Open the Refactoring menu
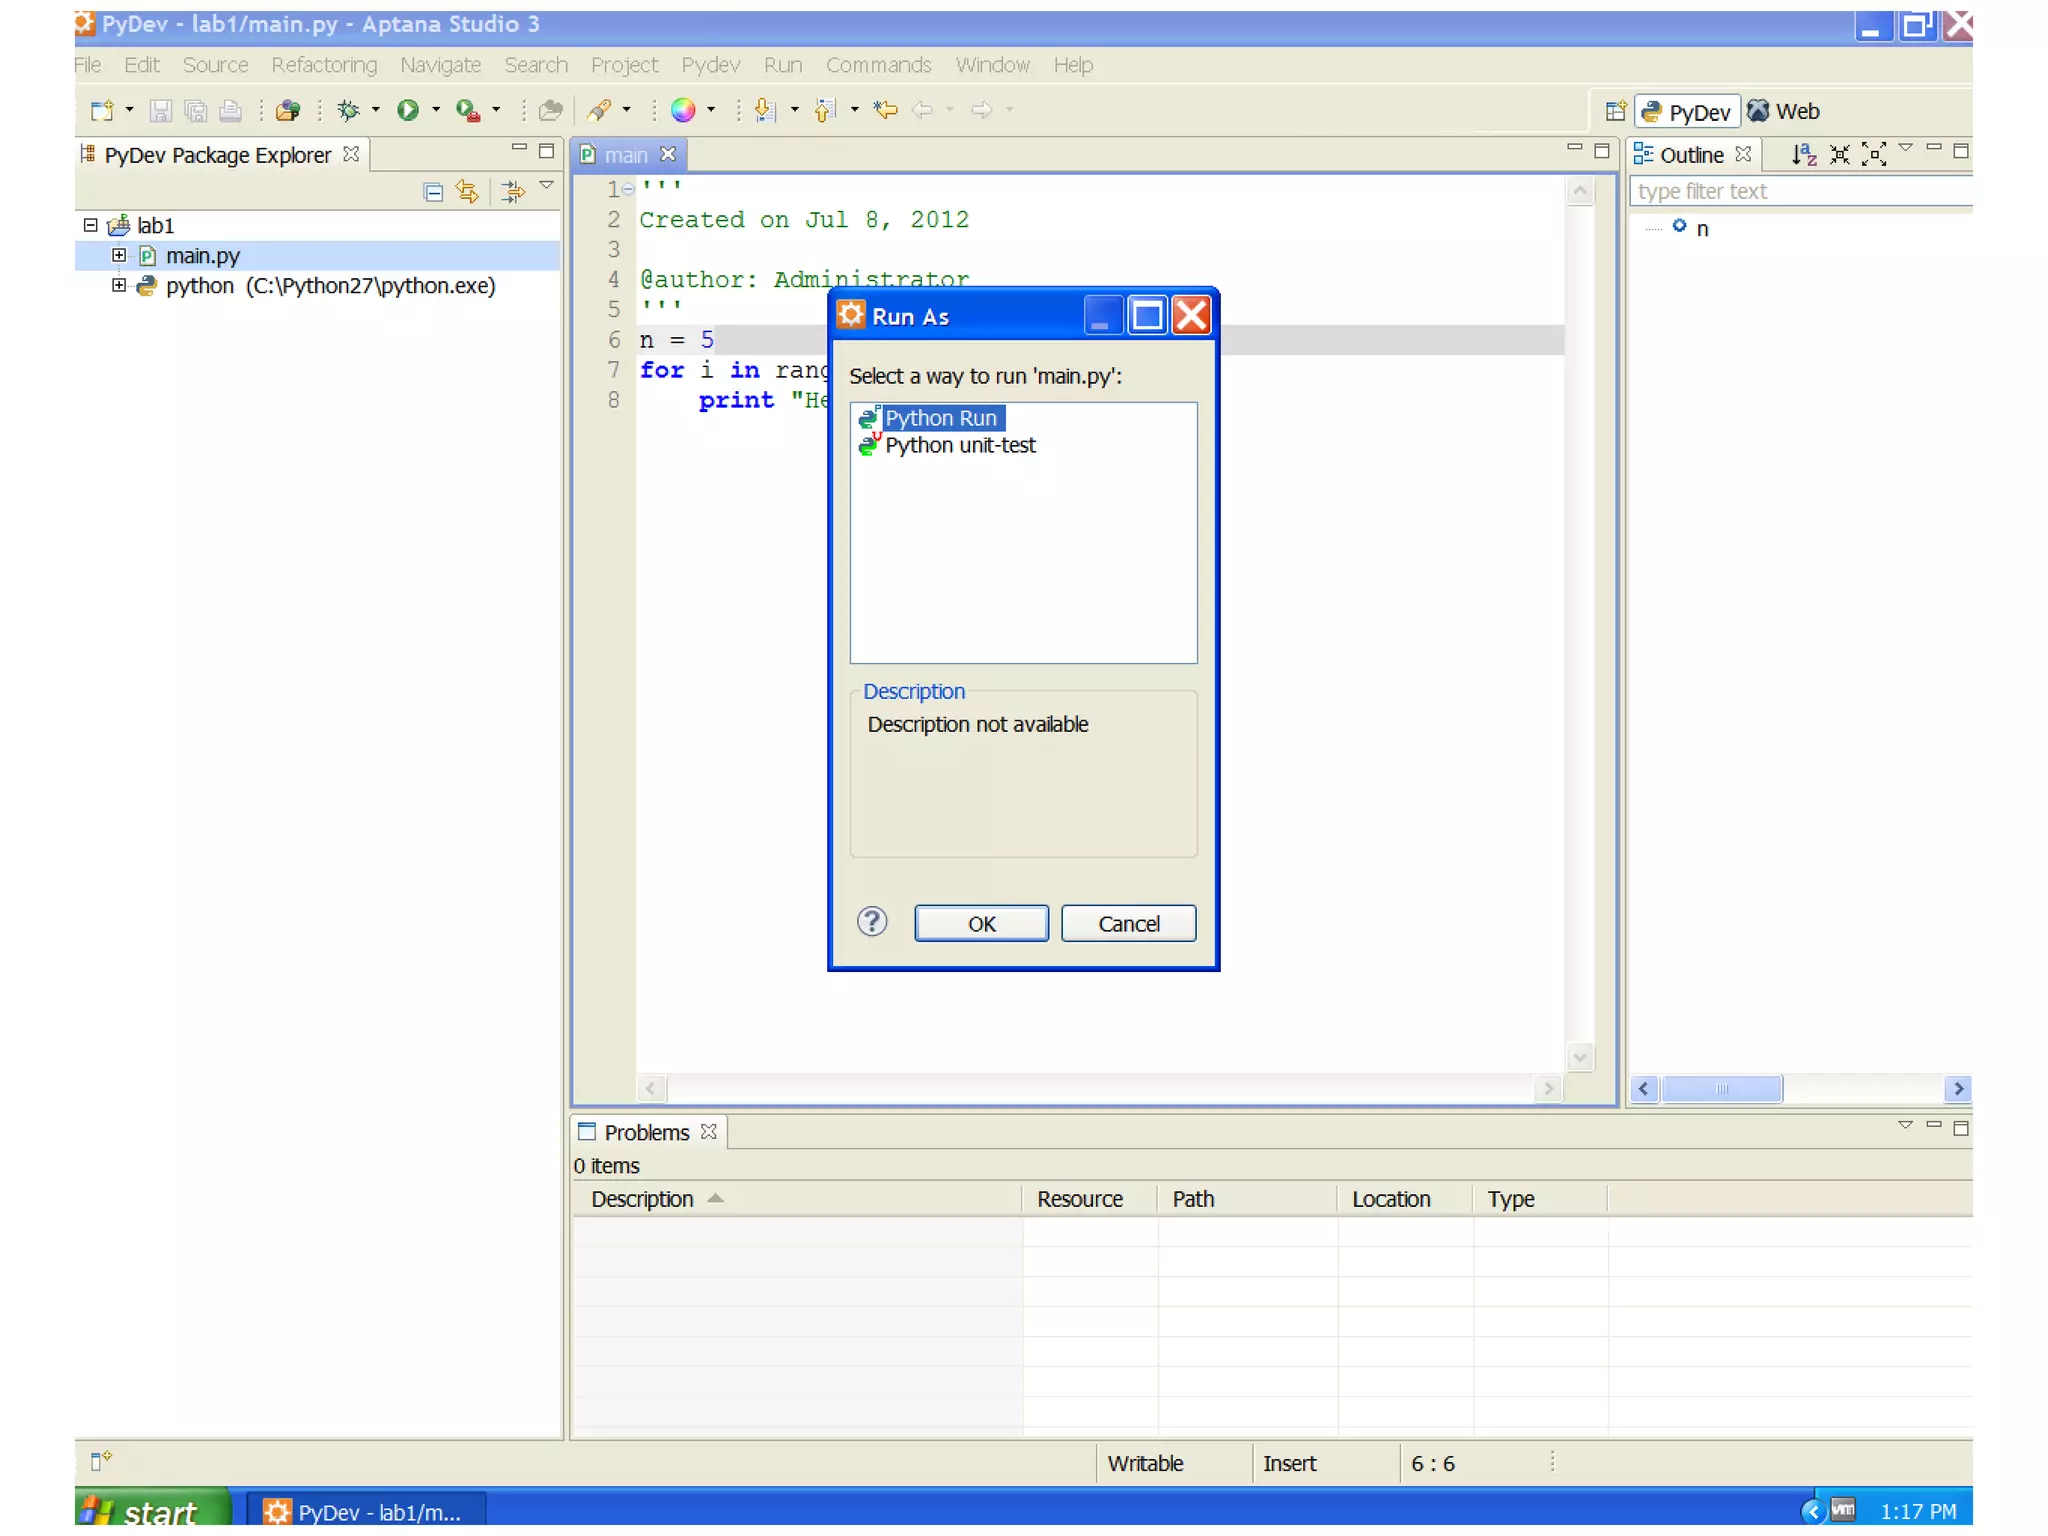 [324, 65]
